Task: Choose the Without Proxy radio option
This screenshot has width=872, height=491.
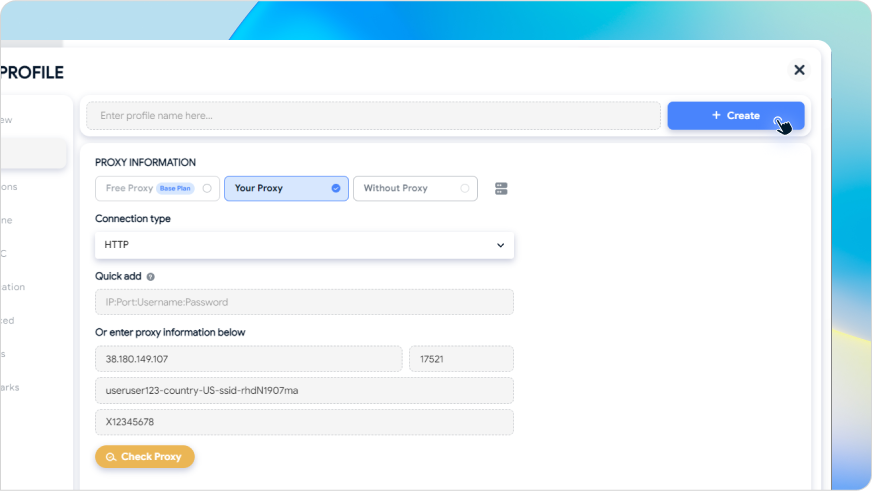Action: click(415, 189)
